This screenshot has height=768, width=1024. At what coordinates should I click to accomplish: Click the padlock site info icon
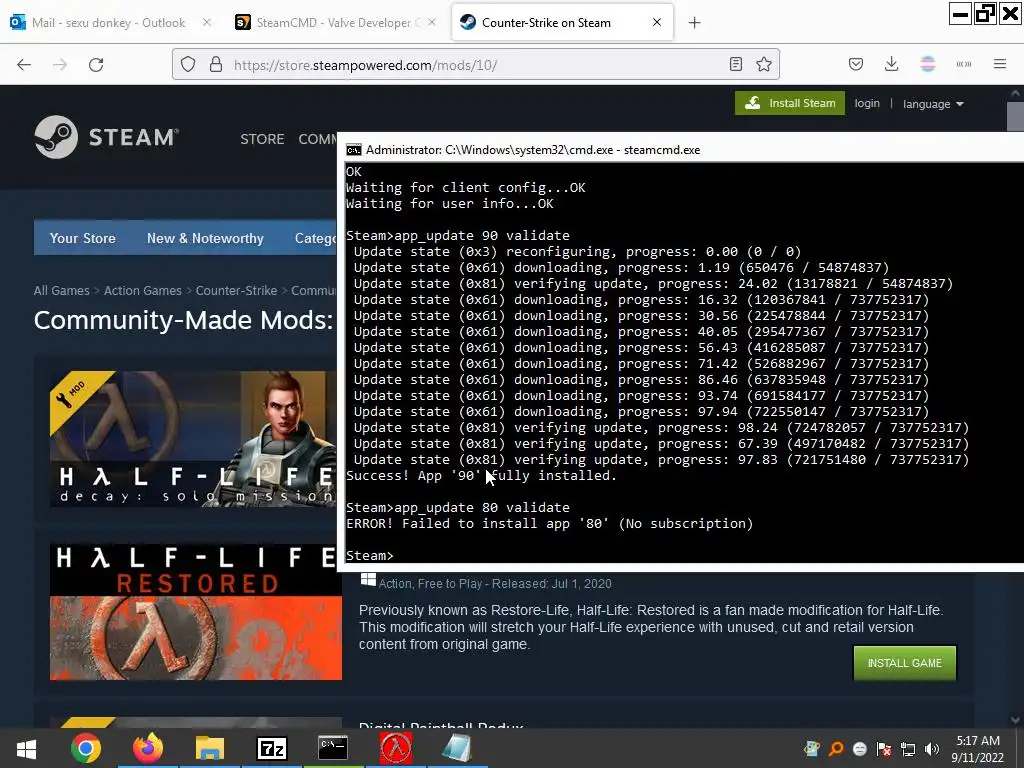tap(216, 65)
